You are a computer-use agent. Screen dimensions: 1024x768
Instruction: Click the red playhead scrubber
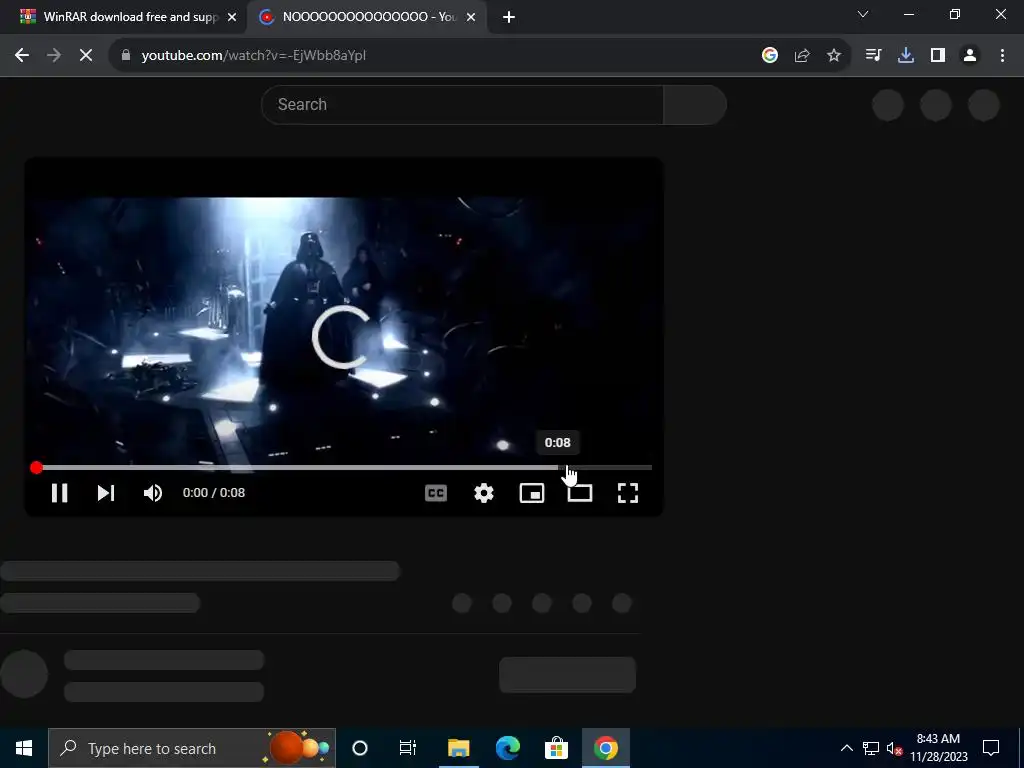[36, 468]
